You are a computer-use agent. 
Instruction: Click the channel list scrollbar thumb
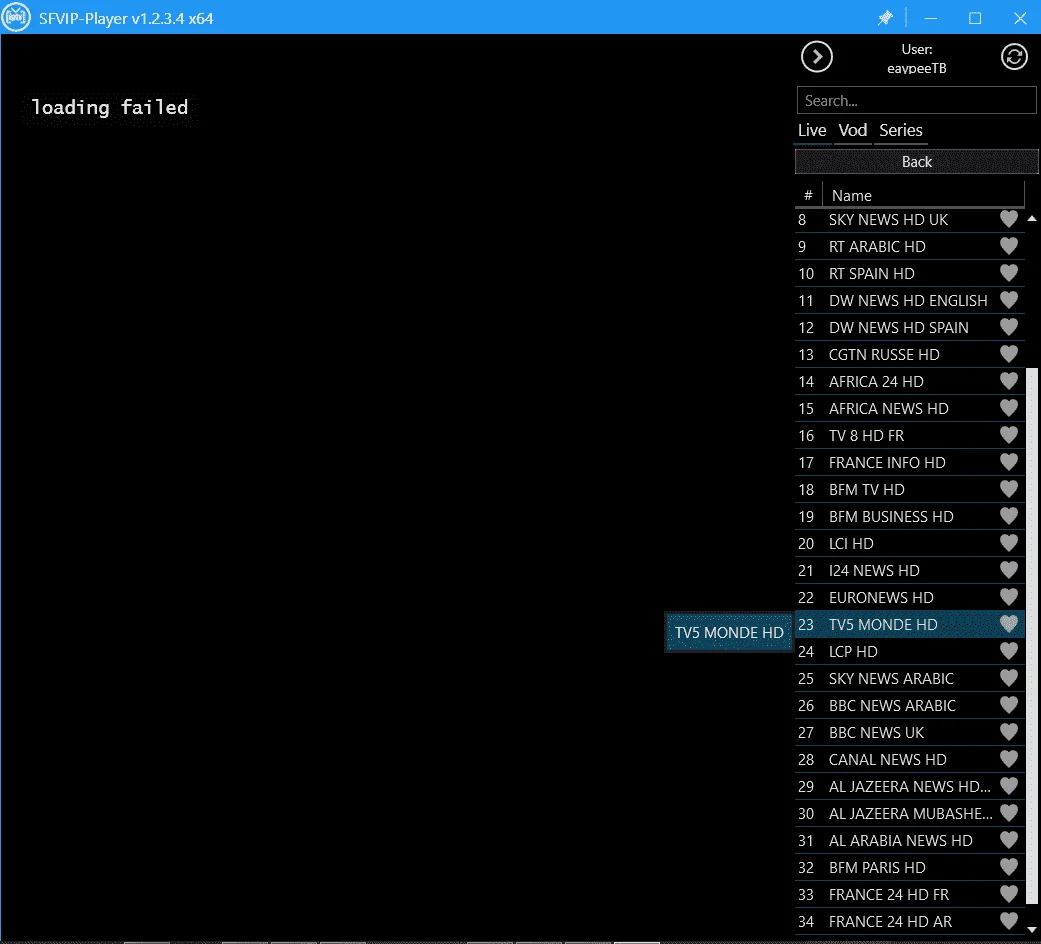[1032, 636]
